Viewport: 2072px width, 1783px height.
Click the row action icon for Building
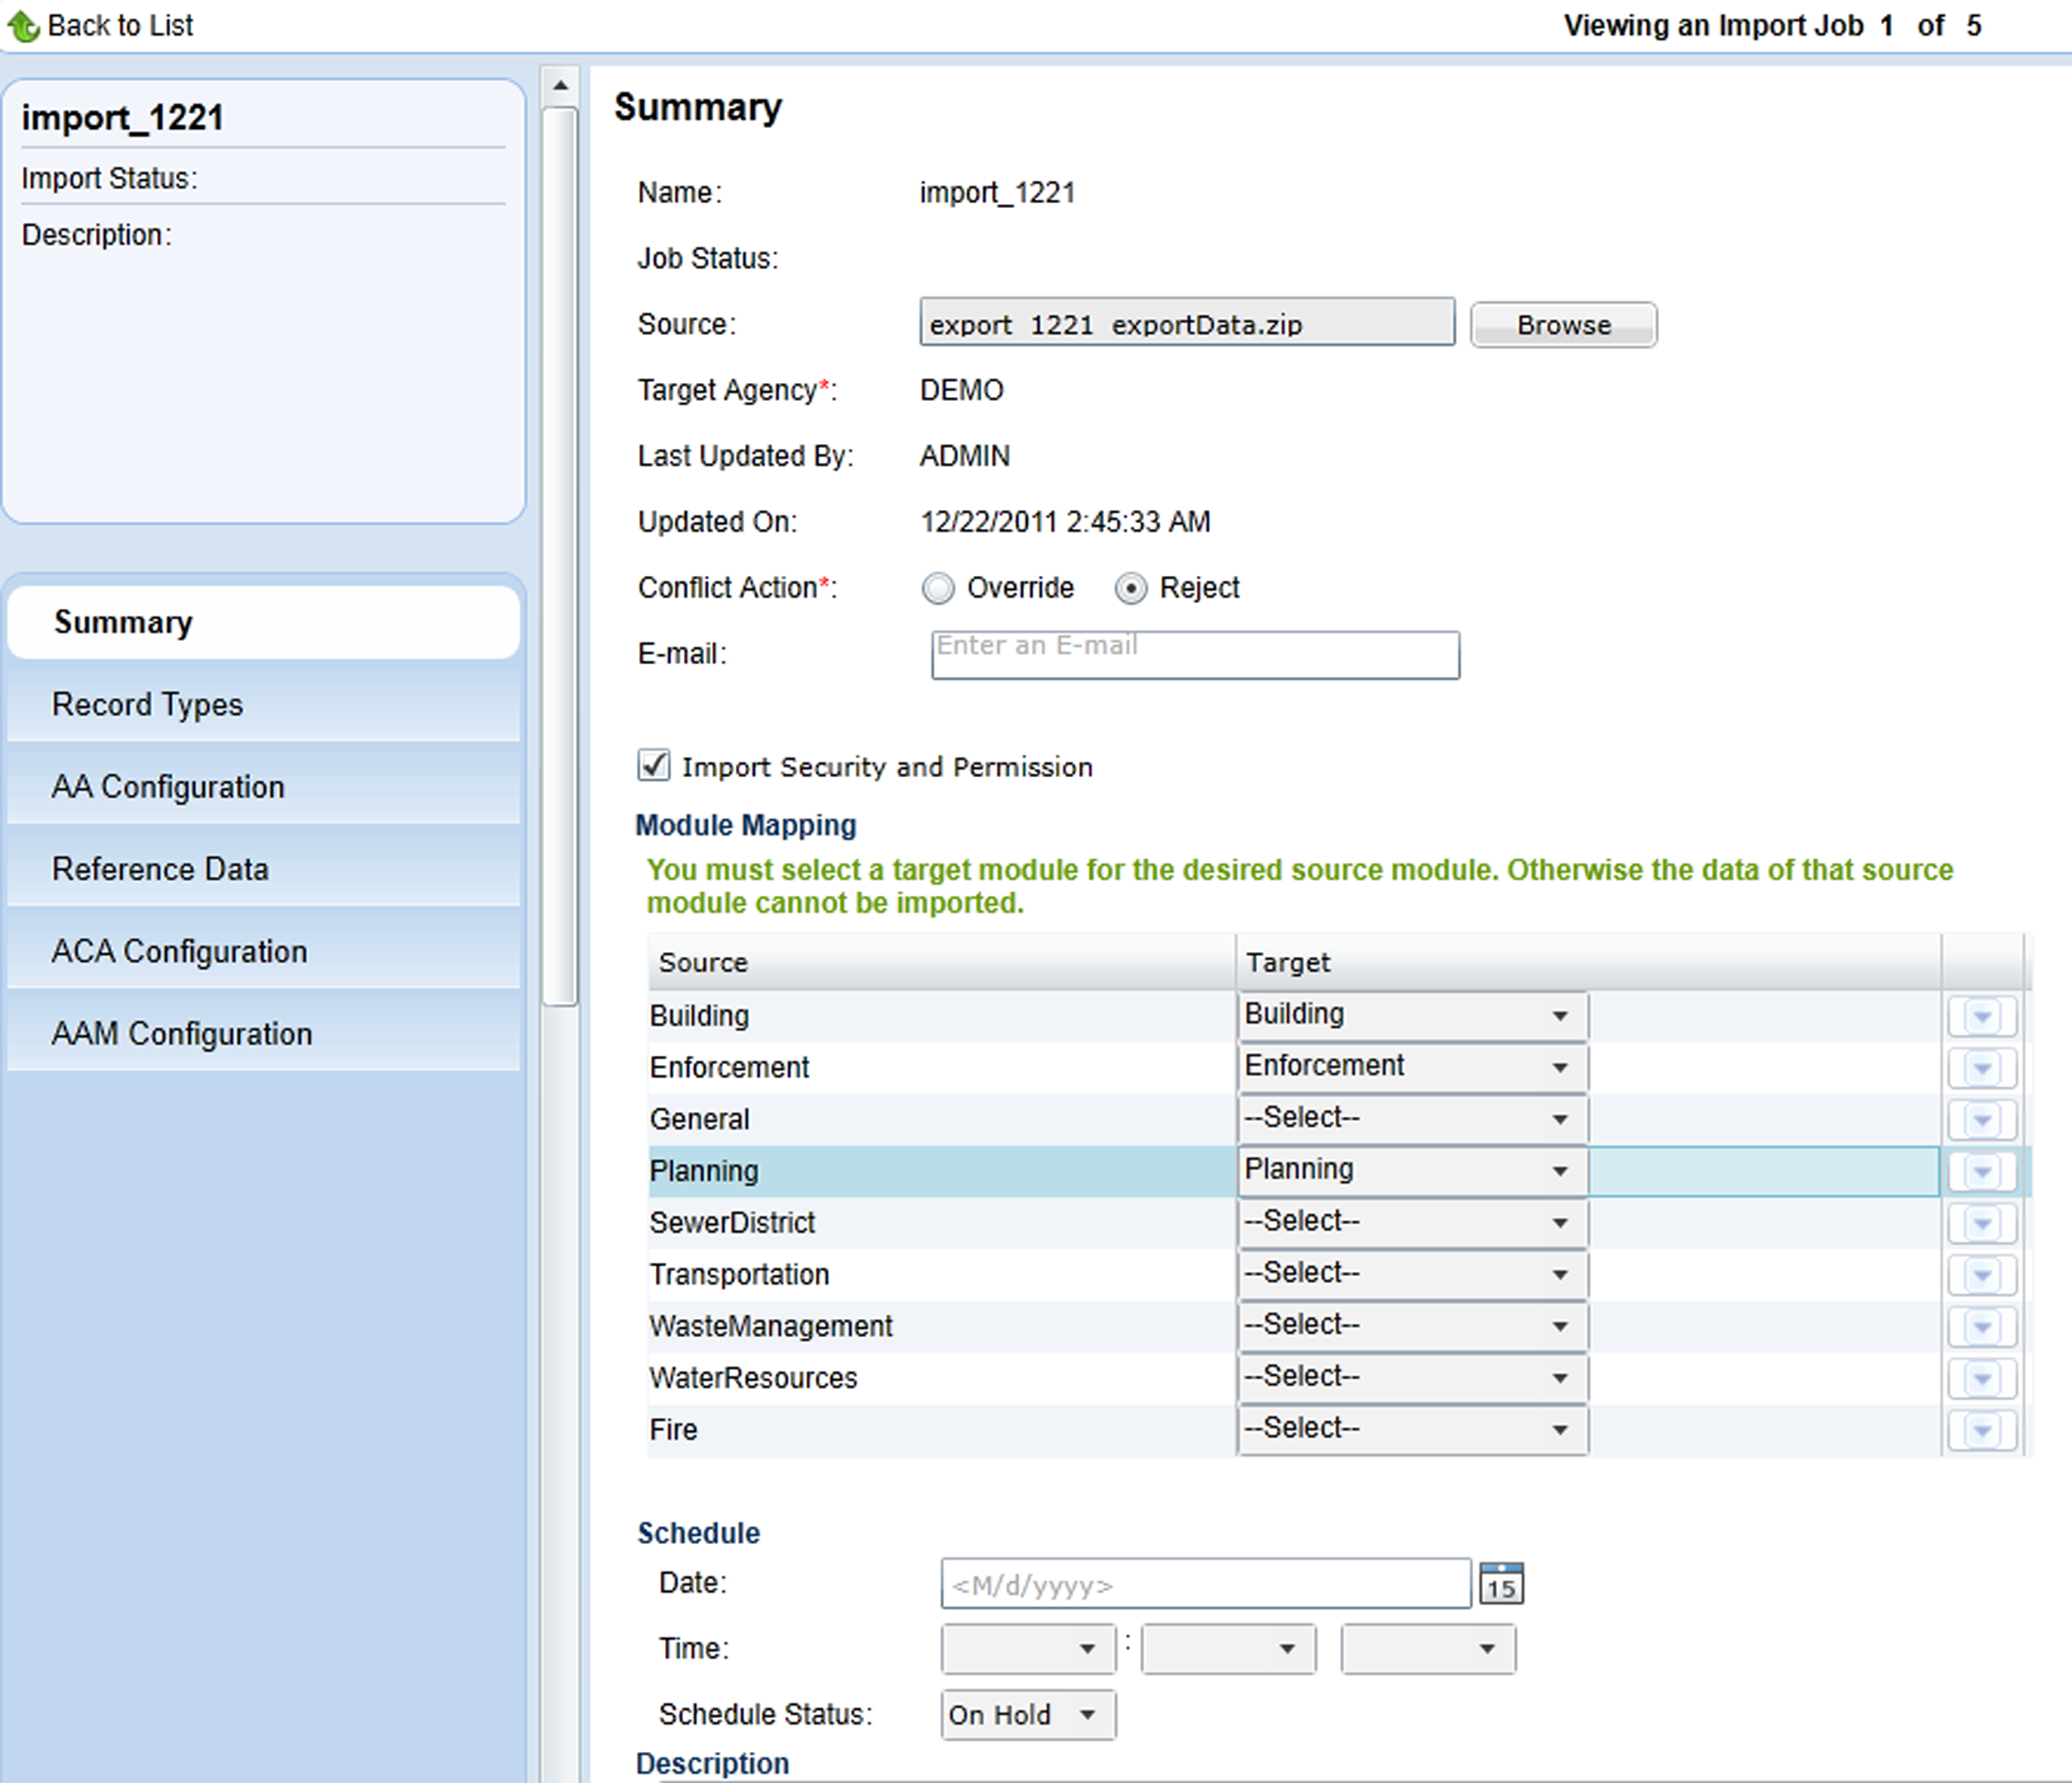point(1981,1017)
